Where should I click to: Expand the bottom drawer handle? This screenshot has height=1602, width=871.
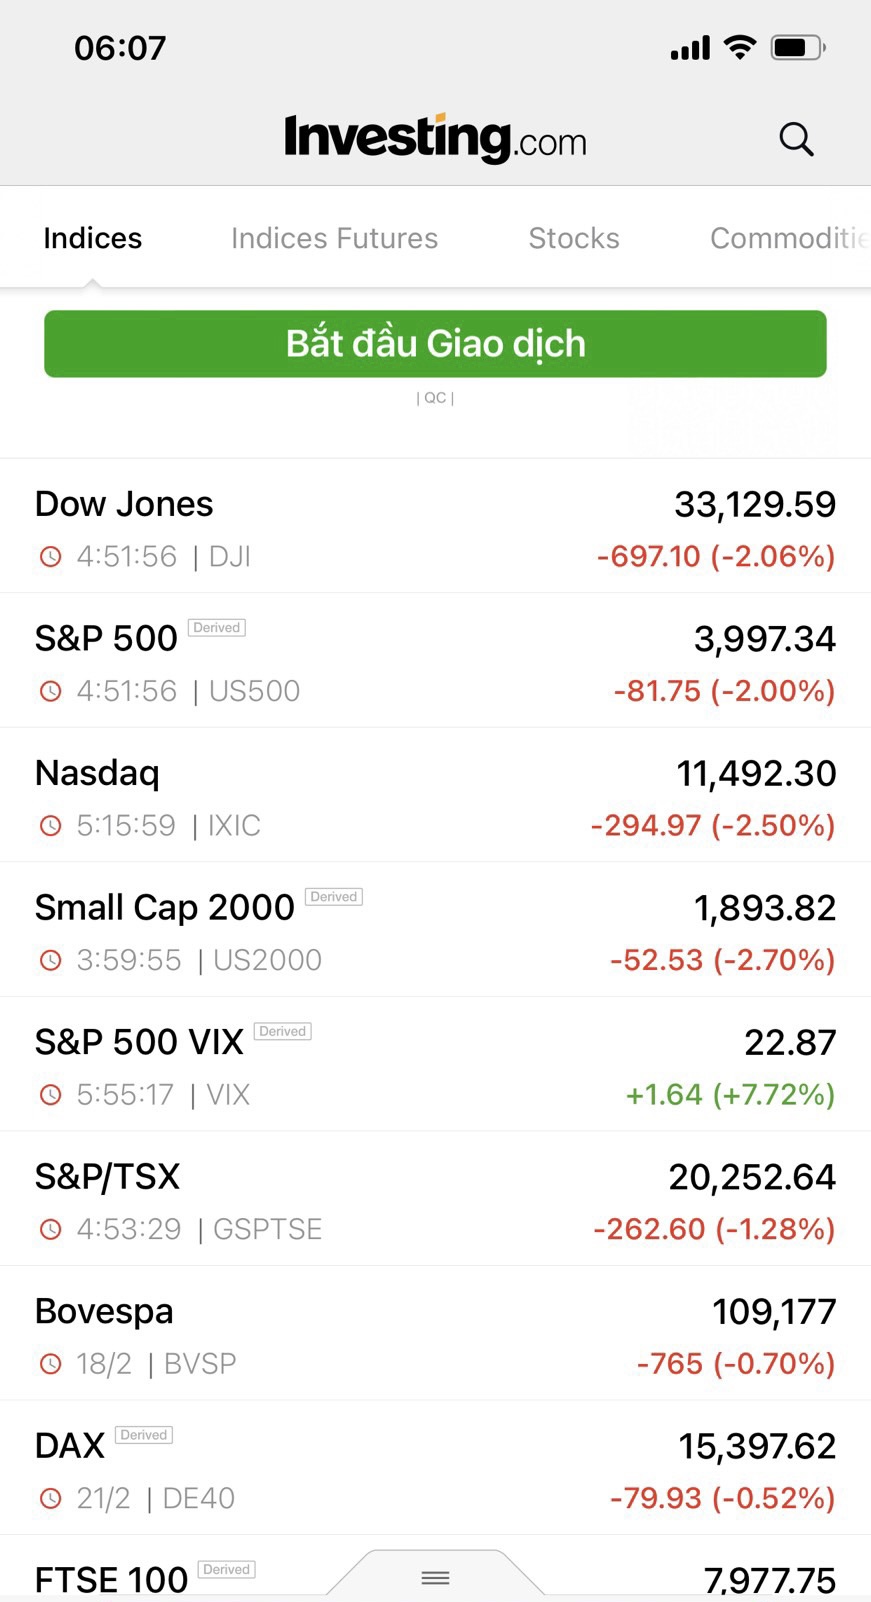point(435,1577)
